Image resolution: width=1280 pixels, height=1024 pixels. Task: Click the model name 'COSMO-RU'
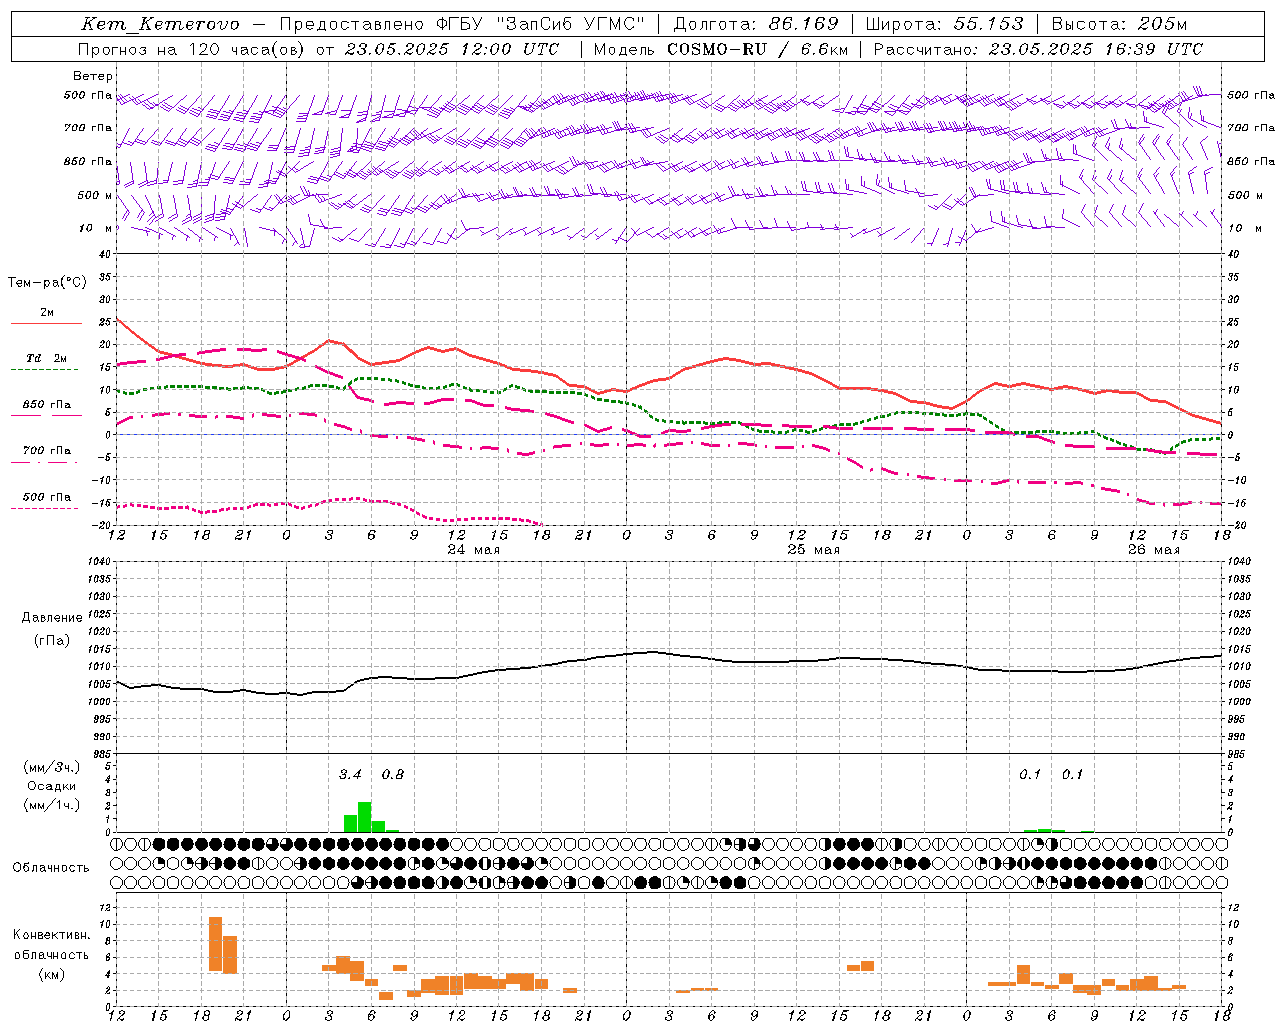(717, 49)
